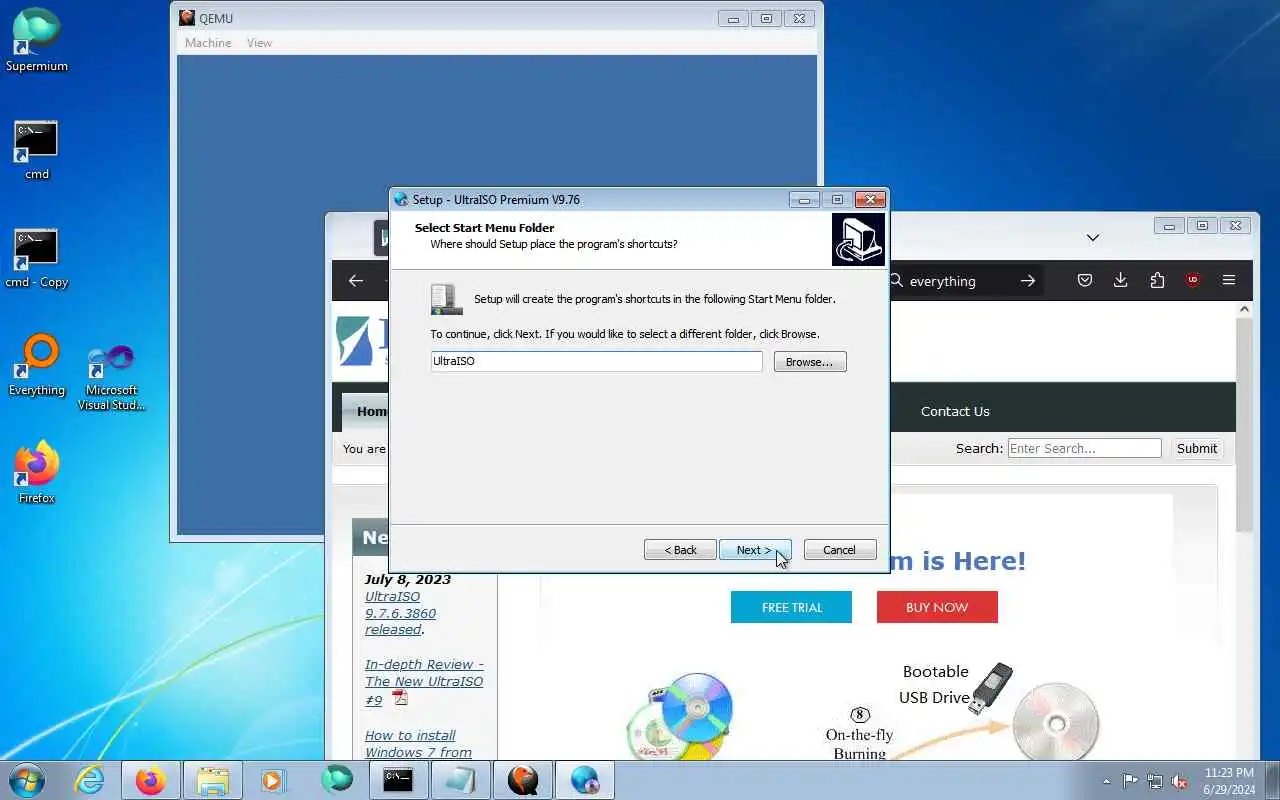Image resolution: width=1280 pixels, height=800 pixels.
Task: Click UltraISO setup title bar icon
Action: pyautogui.click(x=401, y=199)
